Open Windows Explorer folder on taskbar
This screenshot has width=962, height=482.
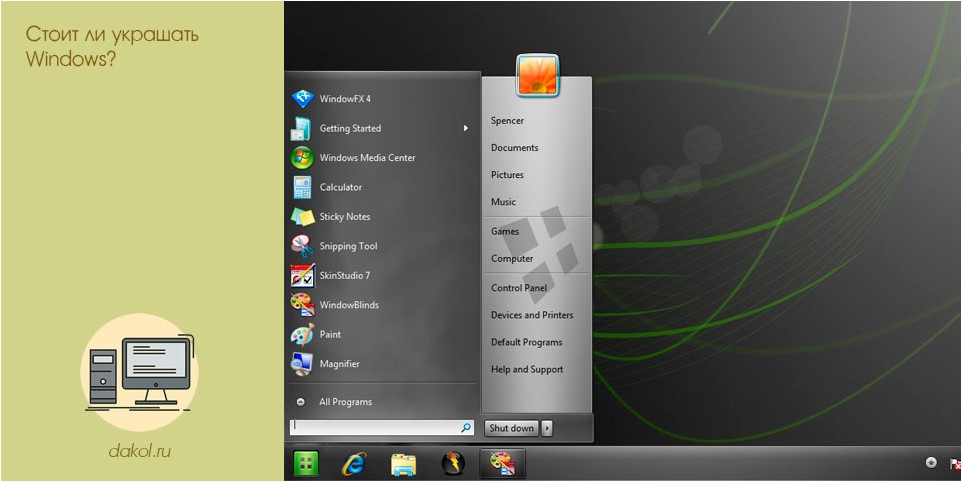[x=404, y=464]
